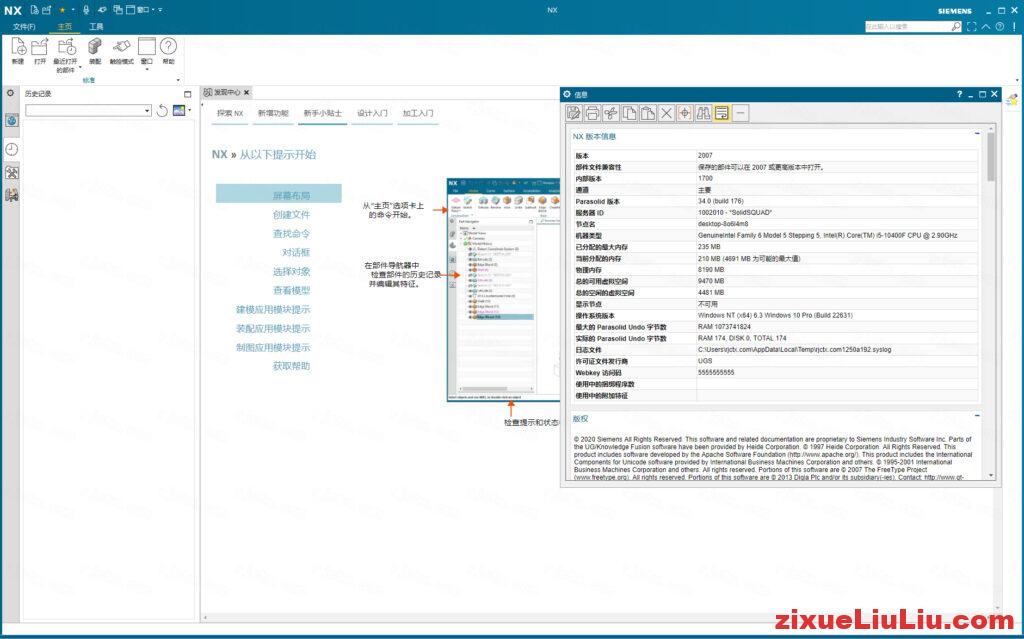
Task: Select the 新增功能 tab
Action: pos(273,113)
